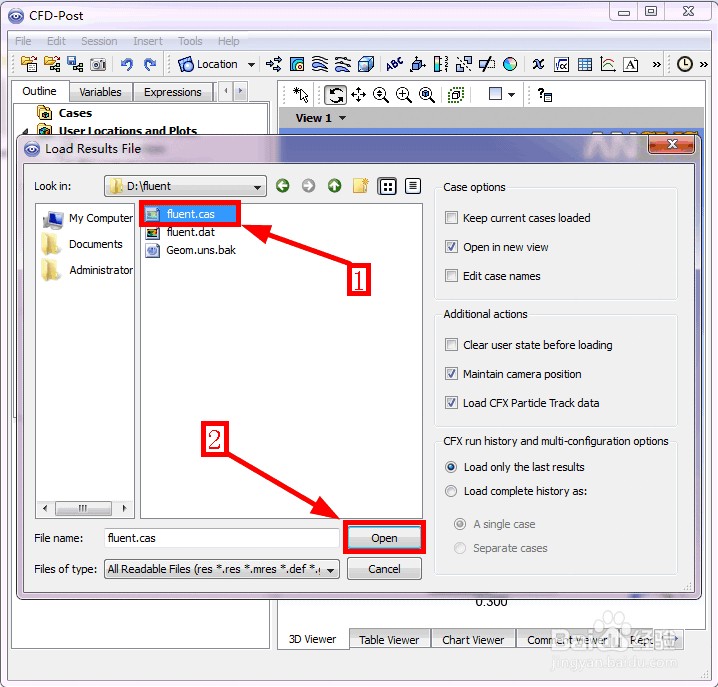Click the Parent Directory up arrow
This screenshot has width=718, height=687.
(334, 185)
